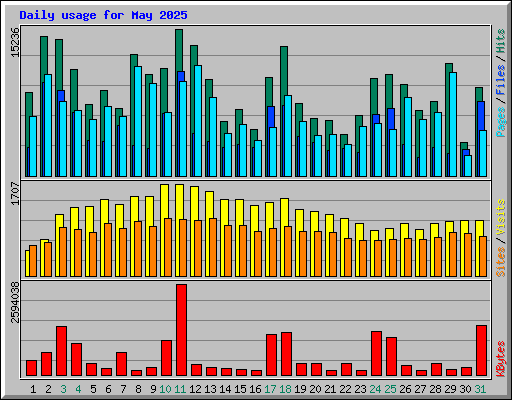
Task: Select day 2 on the x-axis
Action: click(x=48, y=389)
